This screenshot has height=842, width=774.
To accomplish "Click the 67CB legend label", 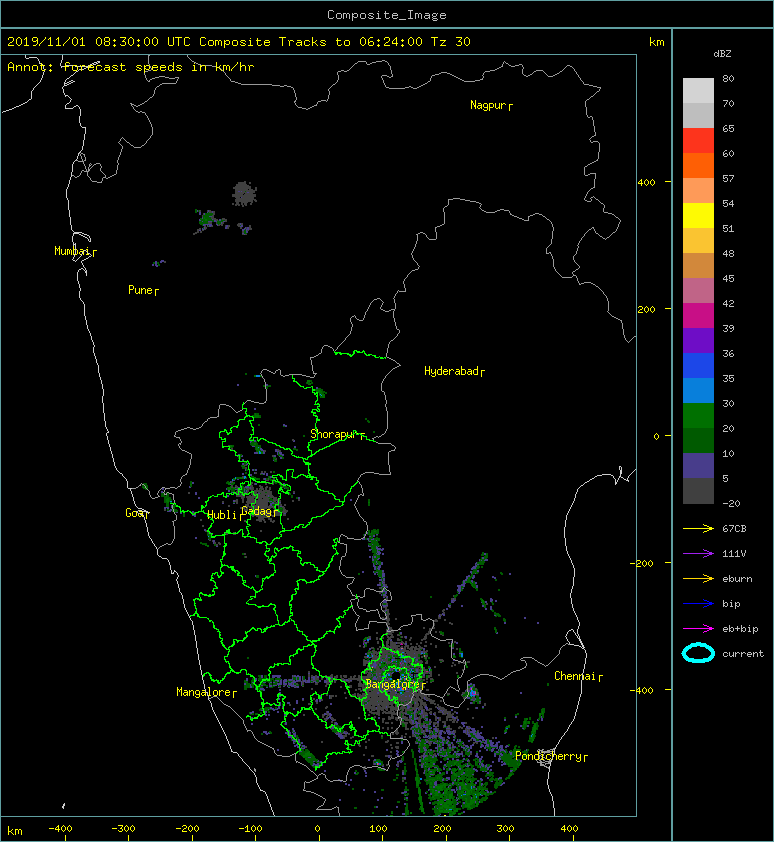I will (734, 528).
